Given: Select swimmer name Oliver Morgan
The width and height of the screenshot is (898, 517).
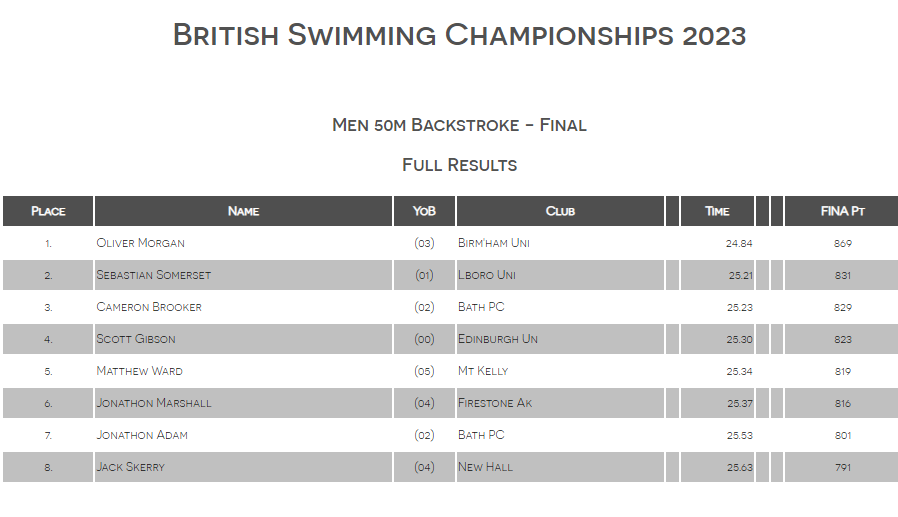Looking at the screenshot, I should (x=140, y=243).
